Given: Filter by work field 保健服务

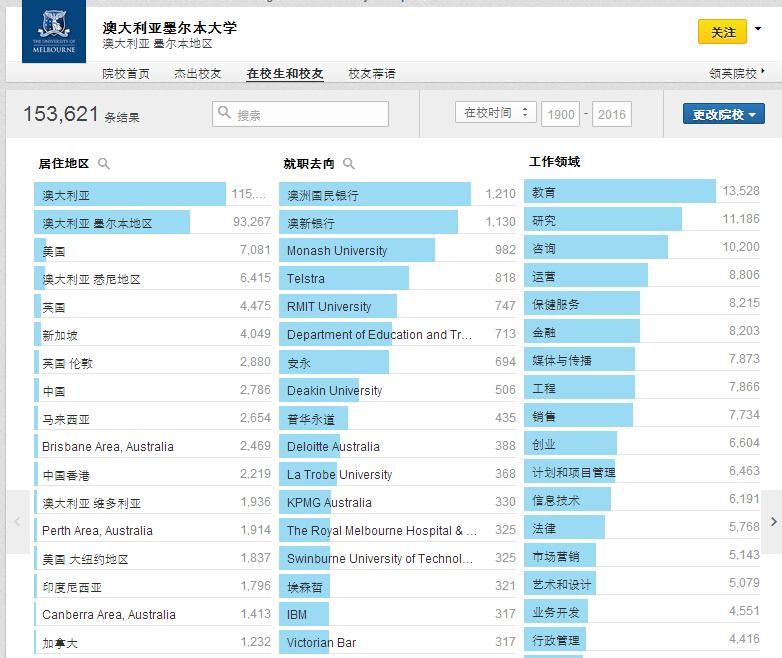Looking at the screenshot, I should tap(642, 303).
